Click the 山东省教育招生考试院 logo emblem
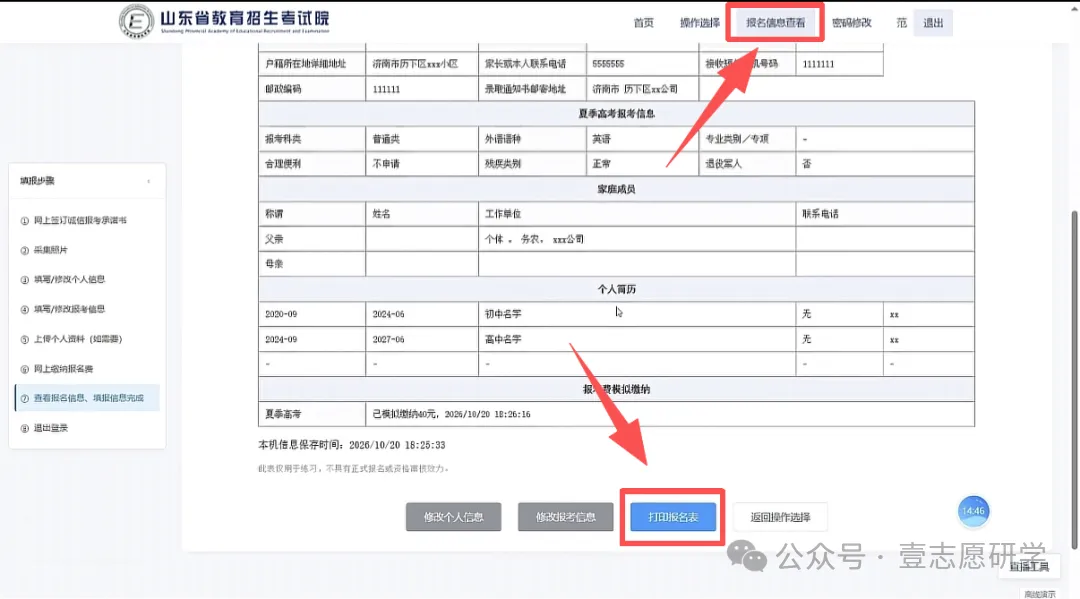 (x=136, y=21)
